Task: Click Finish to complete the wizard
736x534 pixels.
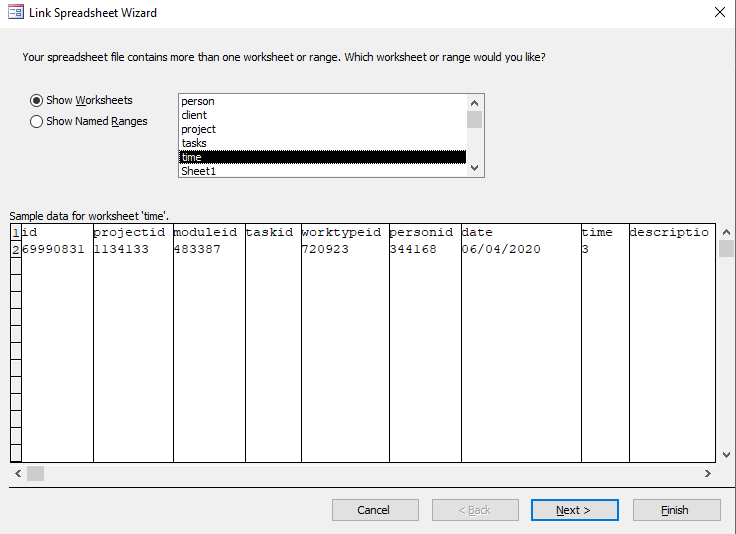Action: [676, 510]
